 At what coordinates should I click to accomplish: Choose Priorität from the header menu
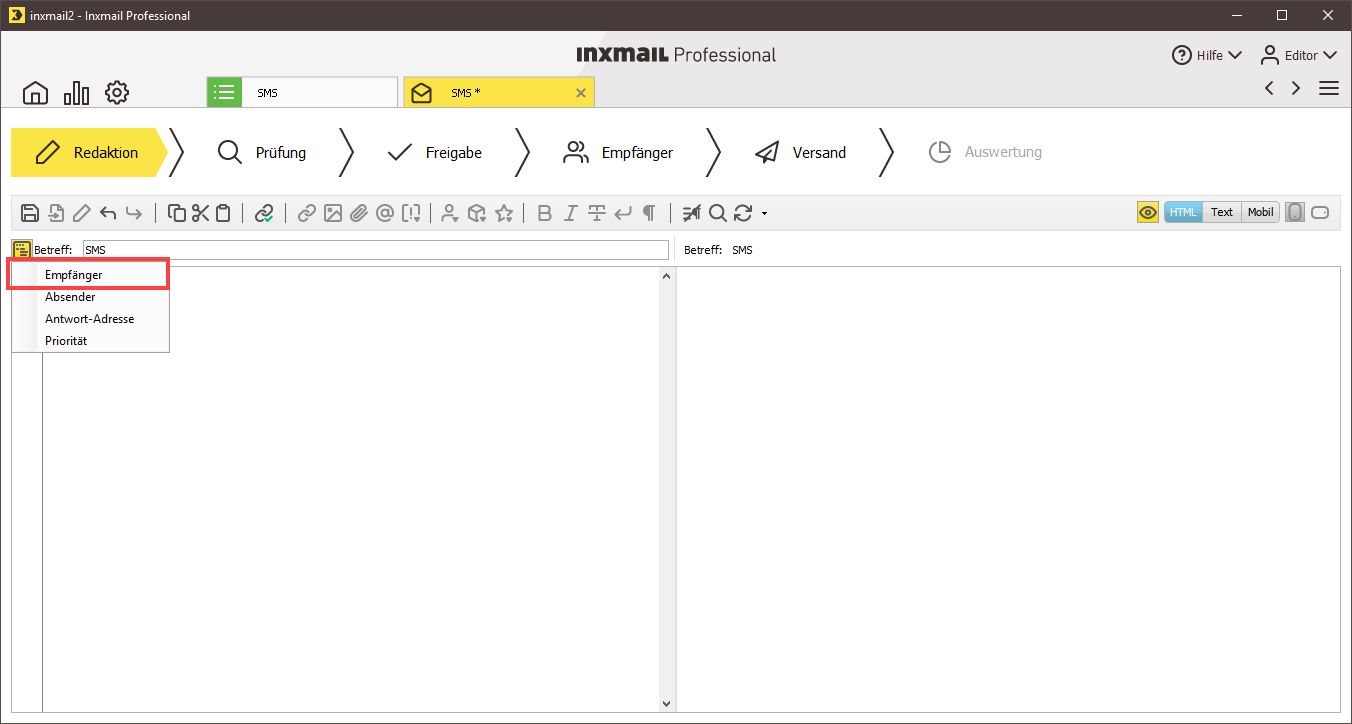pos(89,341)
